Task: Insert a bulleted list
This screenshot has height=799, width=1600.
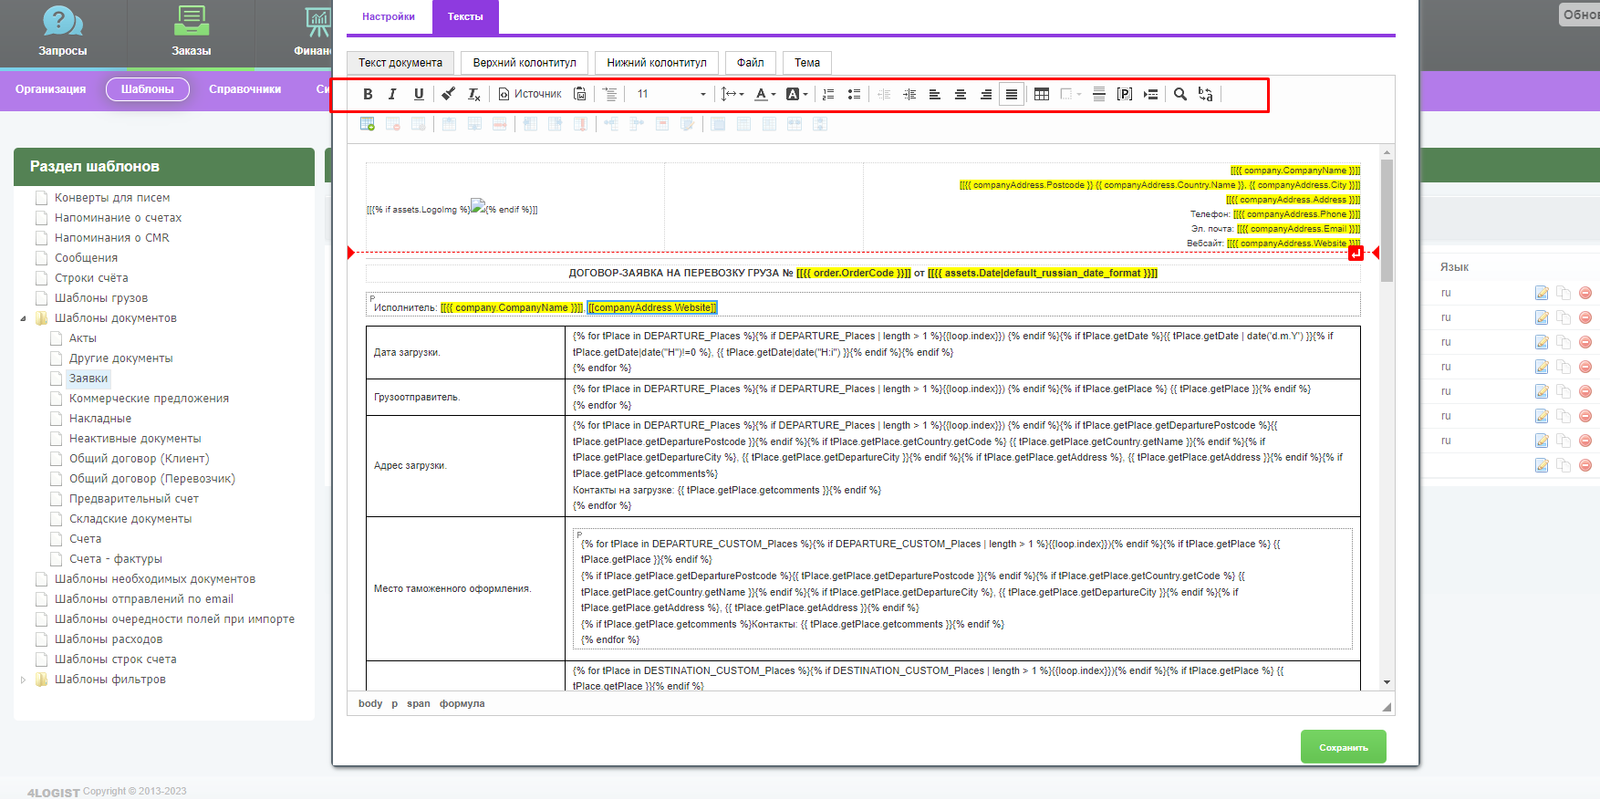Action: [854, 94]
